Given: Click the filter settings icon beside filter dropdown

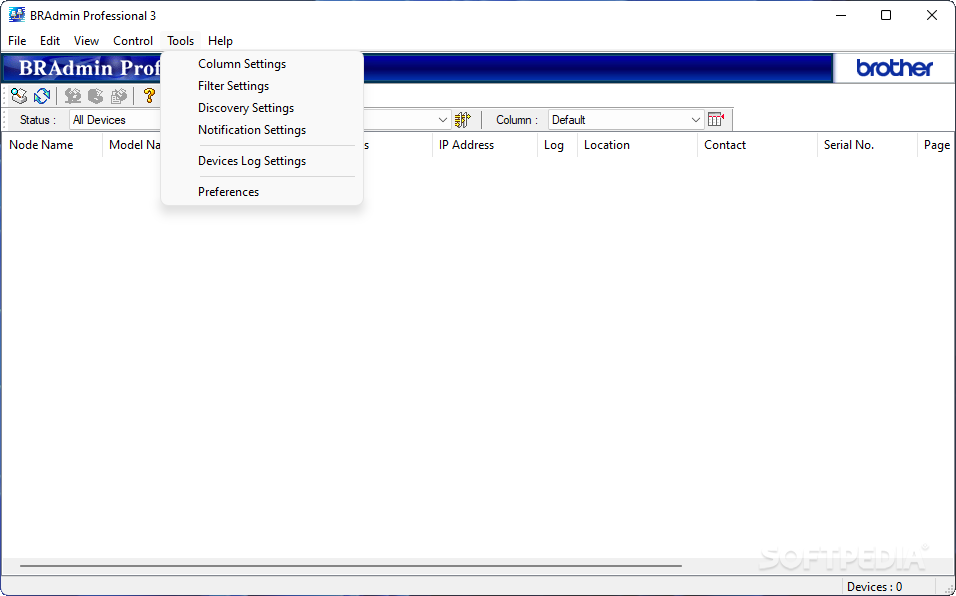Looking at the screenshot, I should [x=463, y=119].
